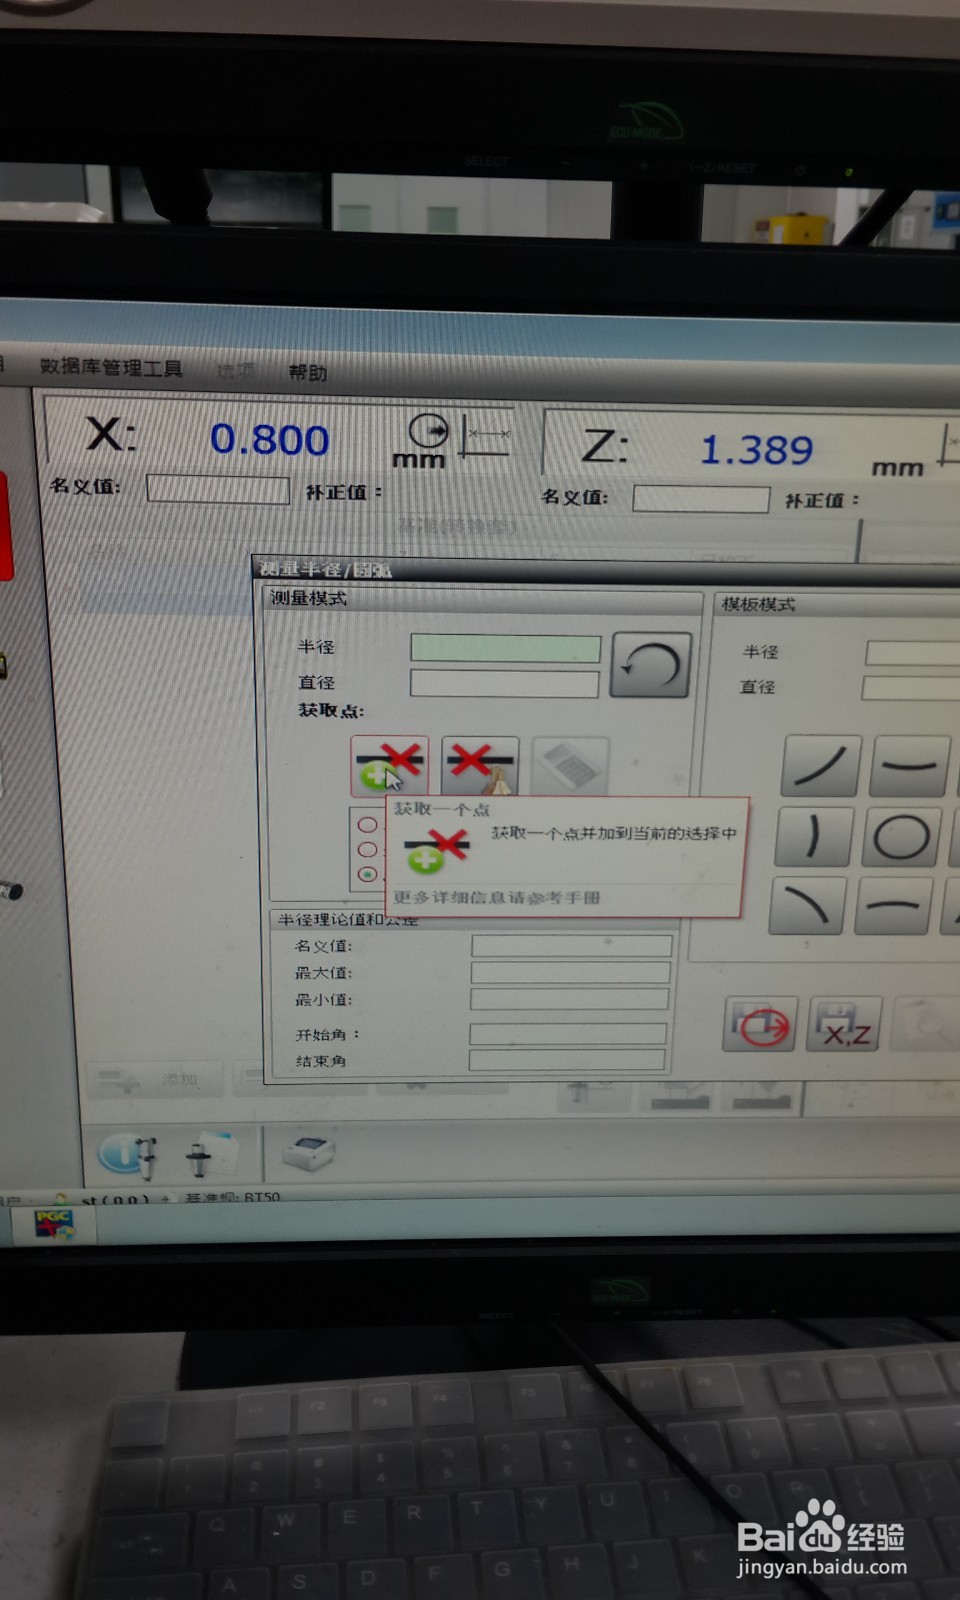Open the PGC application in the taskbar

click(54, 1224)
